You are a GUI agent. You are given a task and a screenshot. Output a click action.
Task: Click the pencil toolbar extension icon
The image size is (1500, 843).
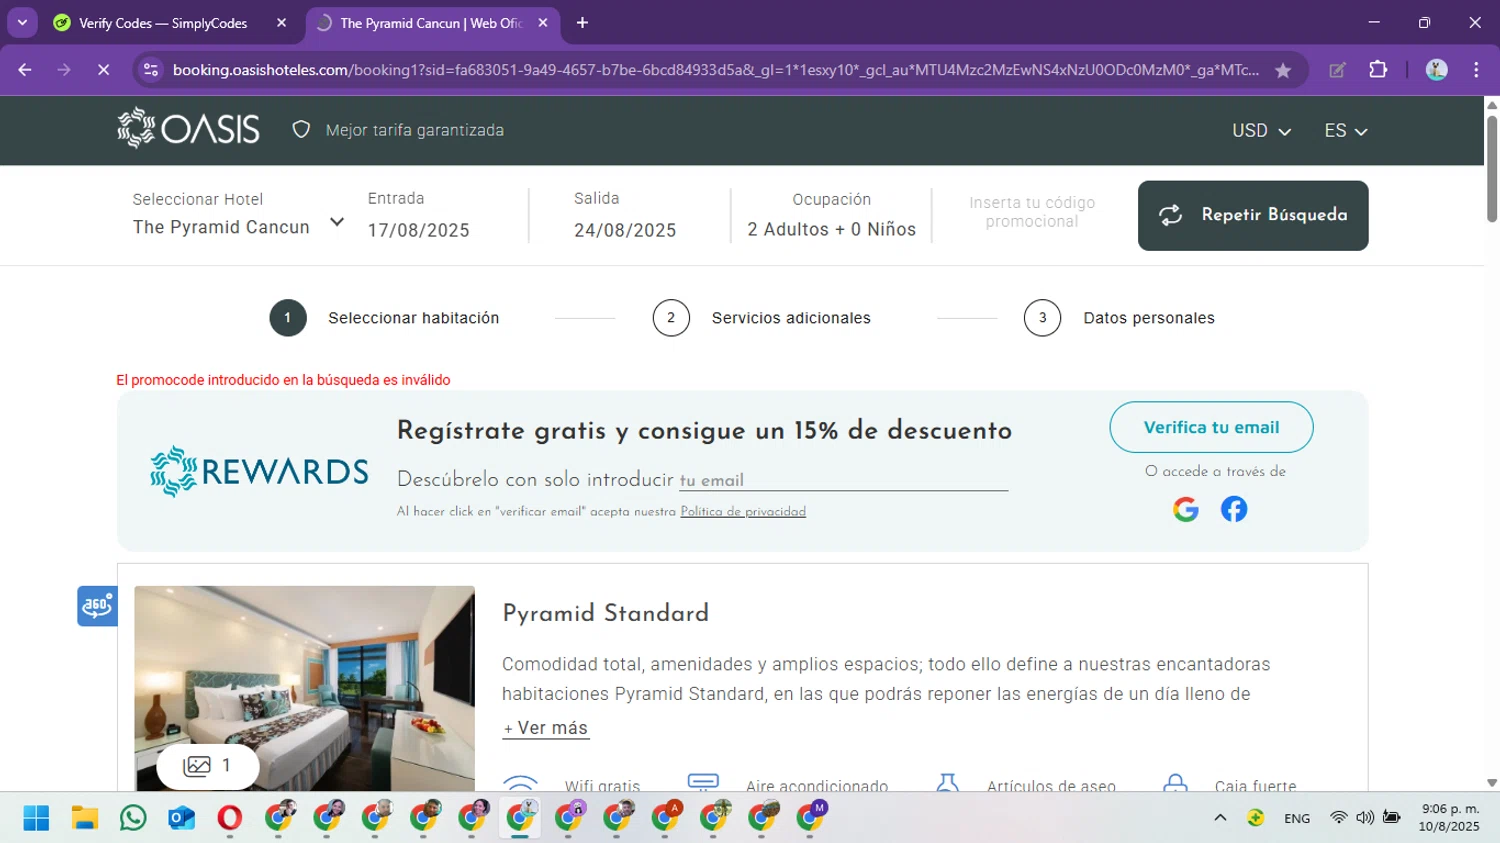pyautogui.click(x=1337, y=70)
